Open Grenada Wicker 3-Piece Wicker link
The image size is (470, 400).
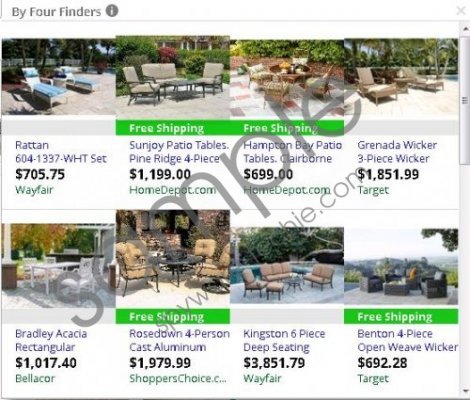click(397, 152)
